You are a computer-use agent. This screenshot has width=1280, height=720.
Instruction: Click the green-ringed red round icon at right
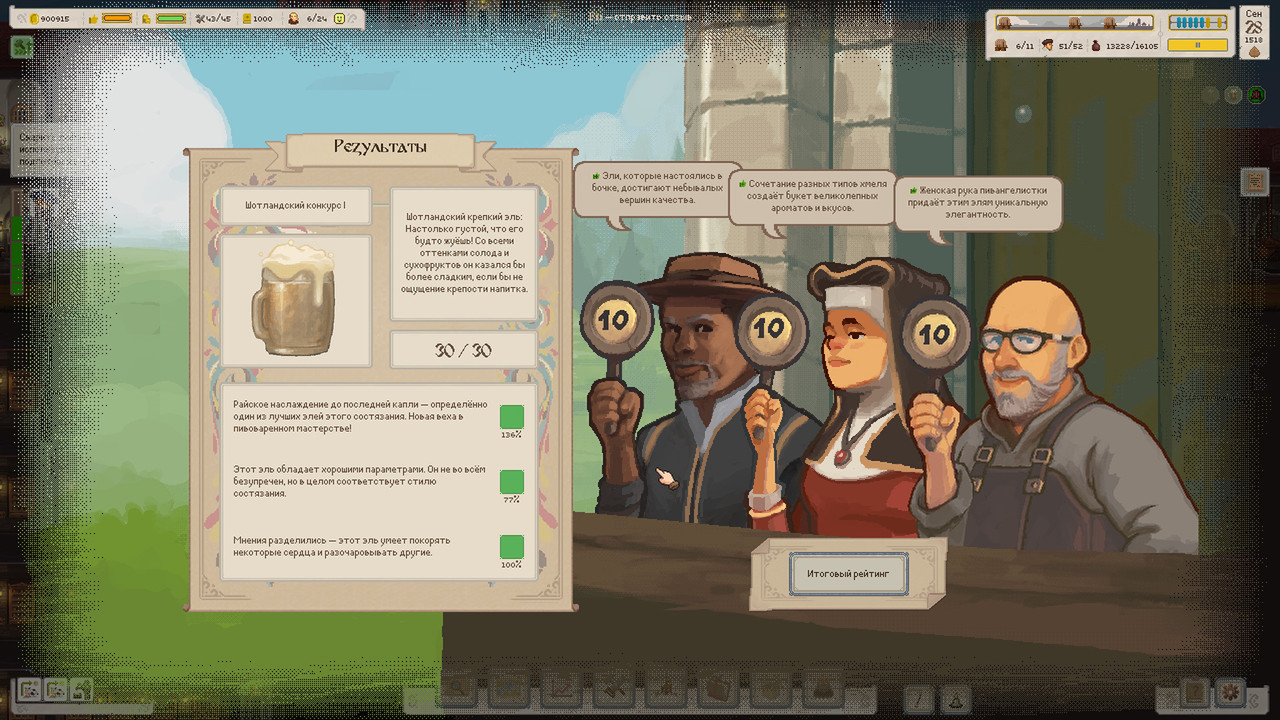(1257, 95)
